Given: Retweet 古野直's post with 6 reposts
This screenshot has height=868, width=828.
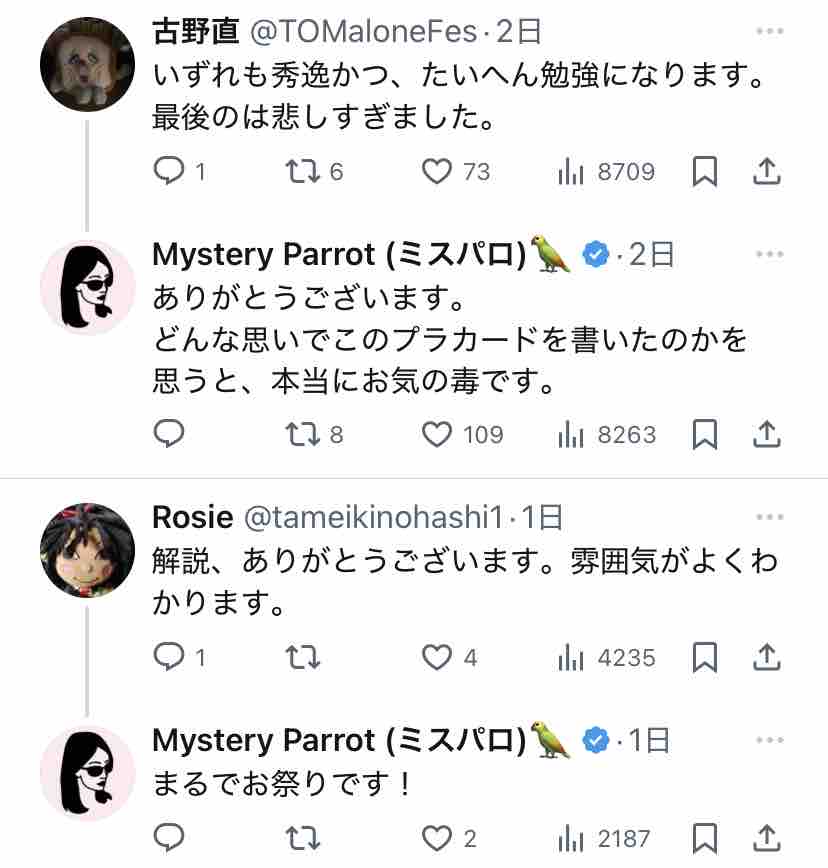Looking at the screenshot, I should click(x=300, y=172).
